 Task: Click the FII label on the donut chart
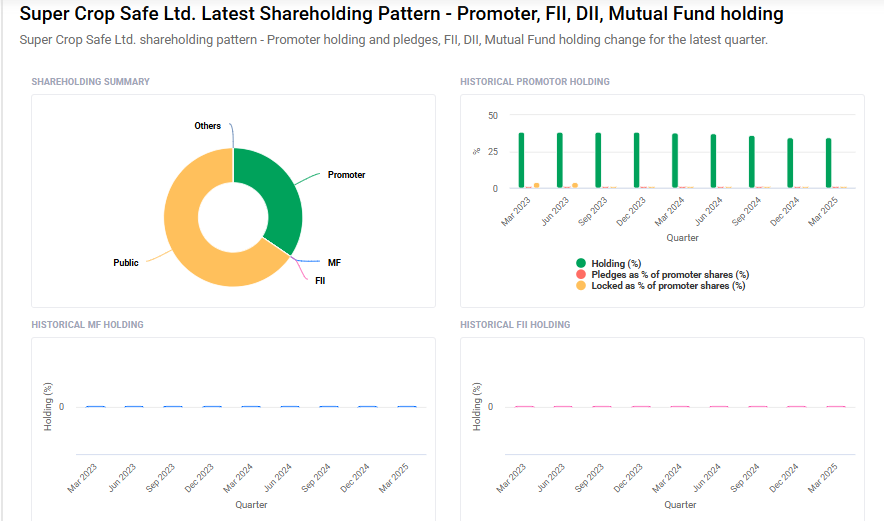319,281
